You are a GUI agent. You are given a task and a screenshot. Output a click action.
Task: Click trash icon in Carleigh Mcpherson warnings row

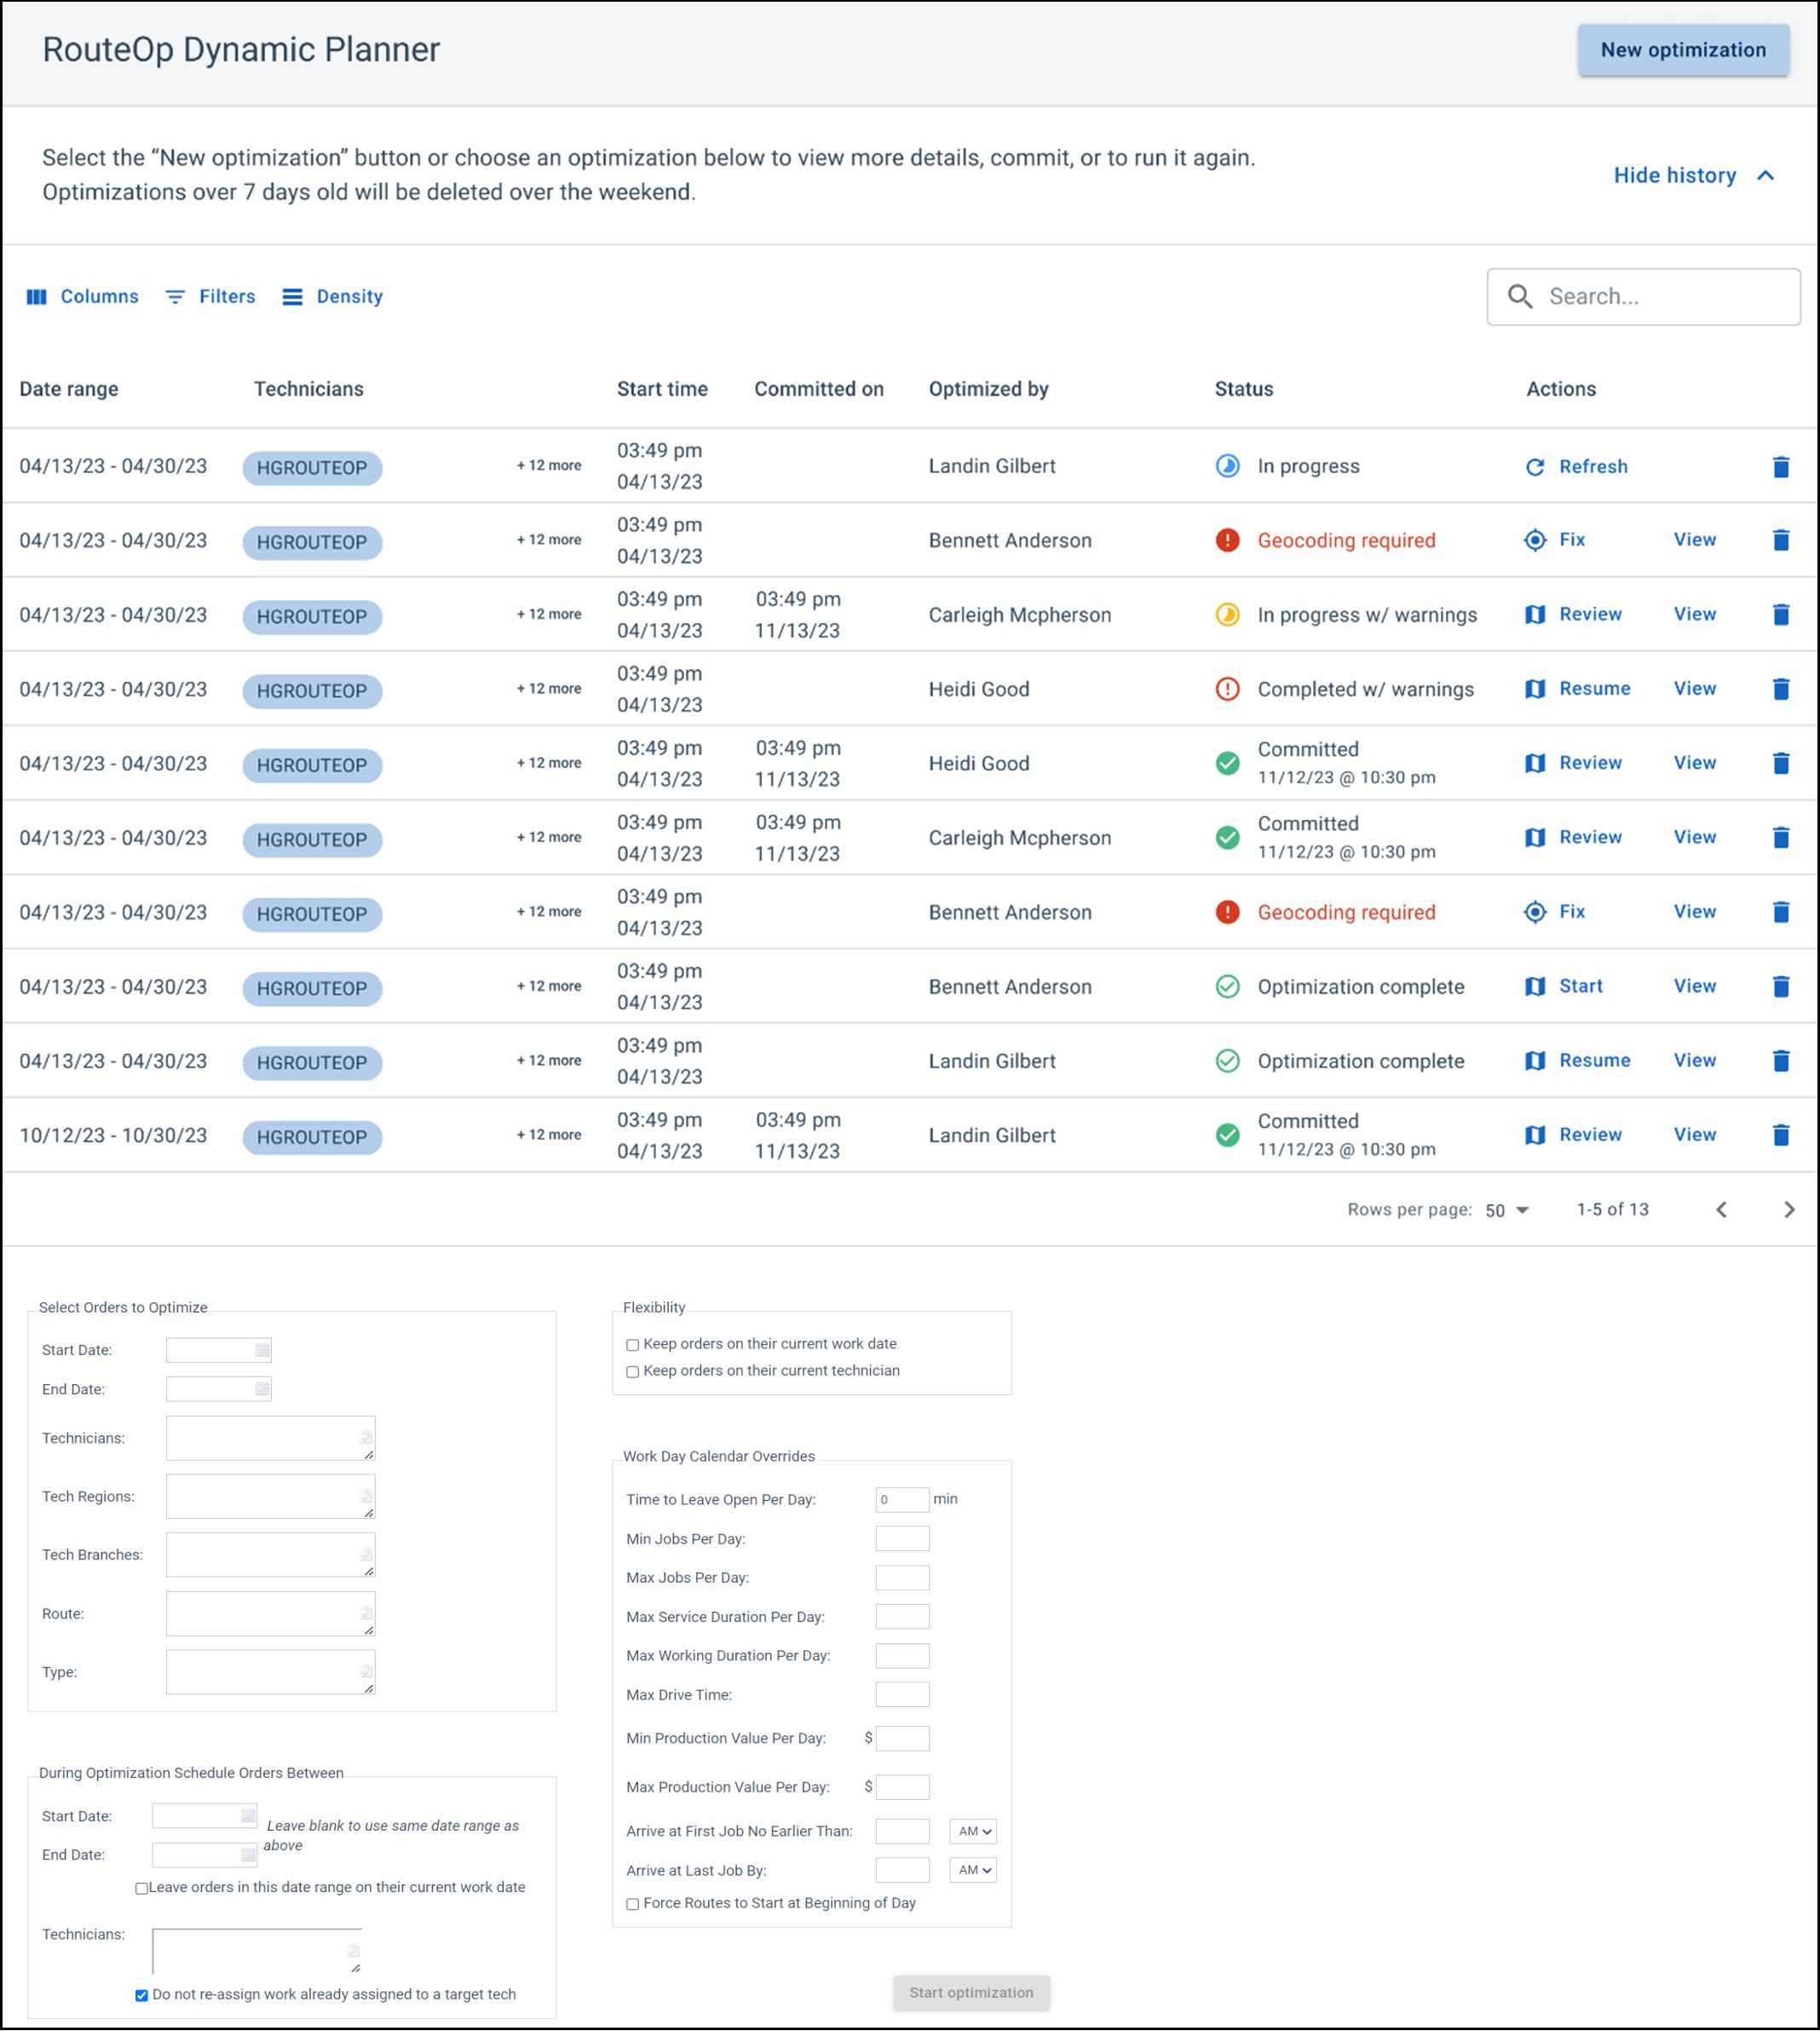point(1780,615)
